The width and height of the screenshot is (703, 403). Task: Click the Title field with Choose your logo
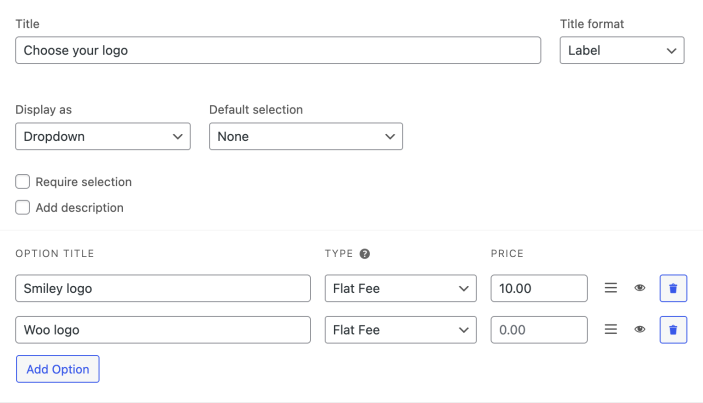tap(278, 50)
